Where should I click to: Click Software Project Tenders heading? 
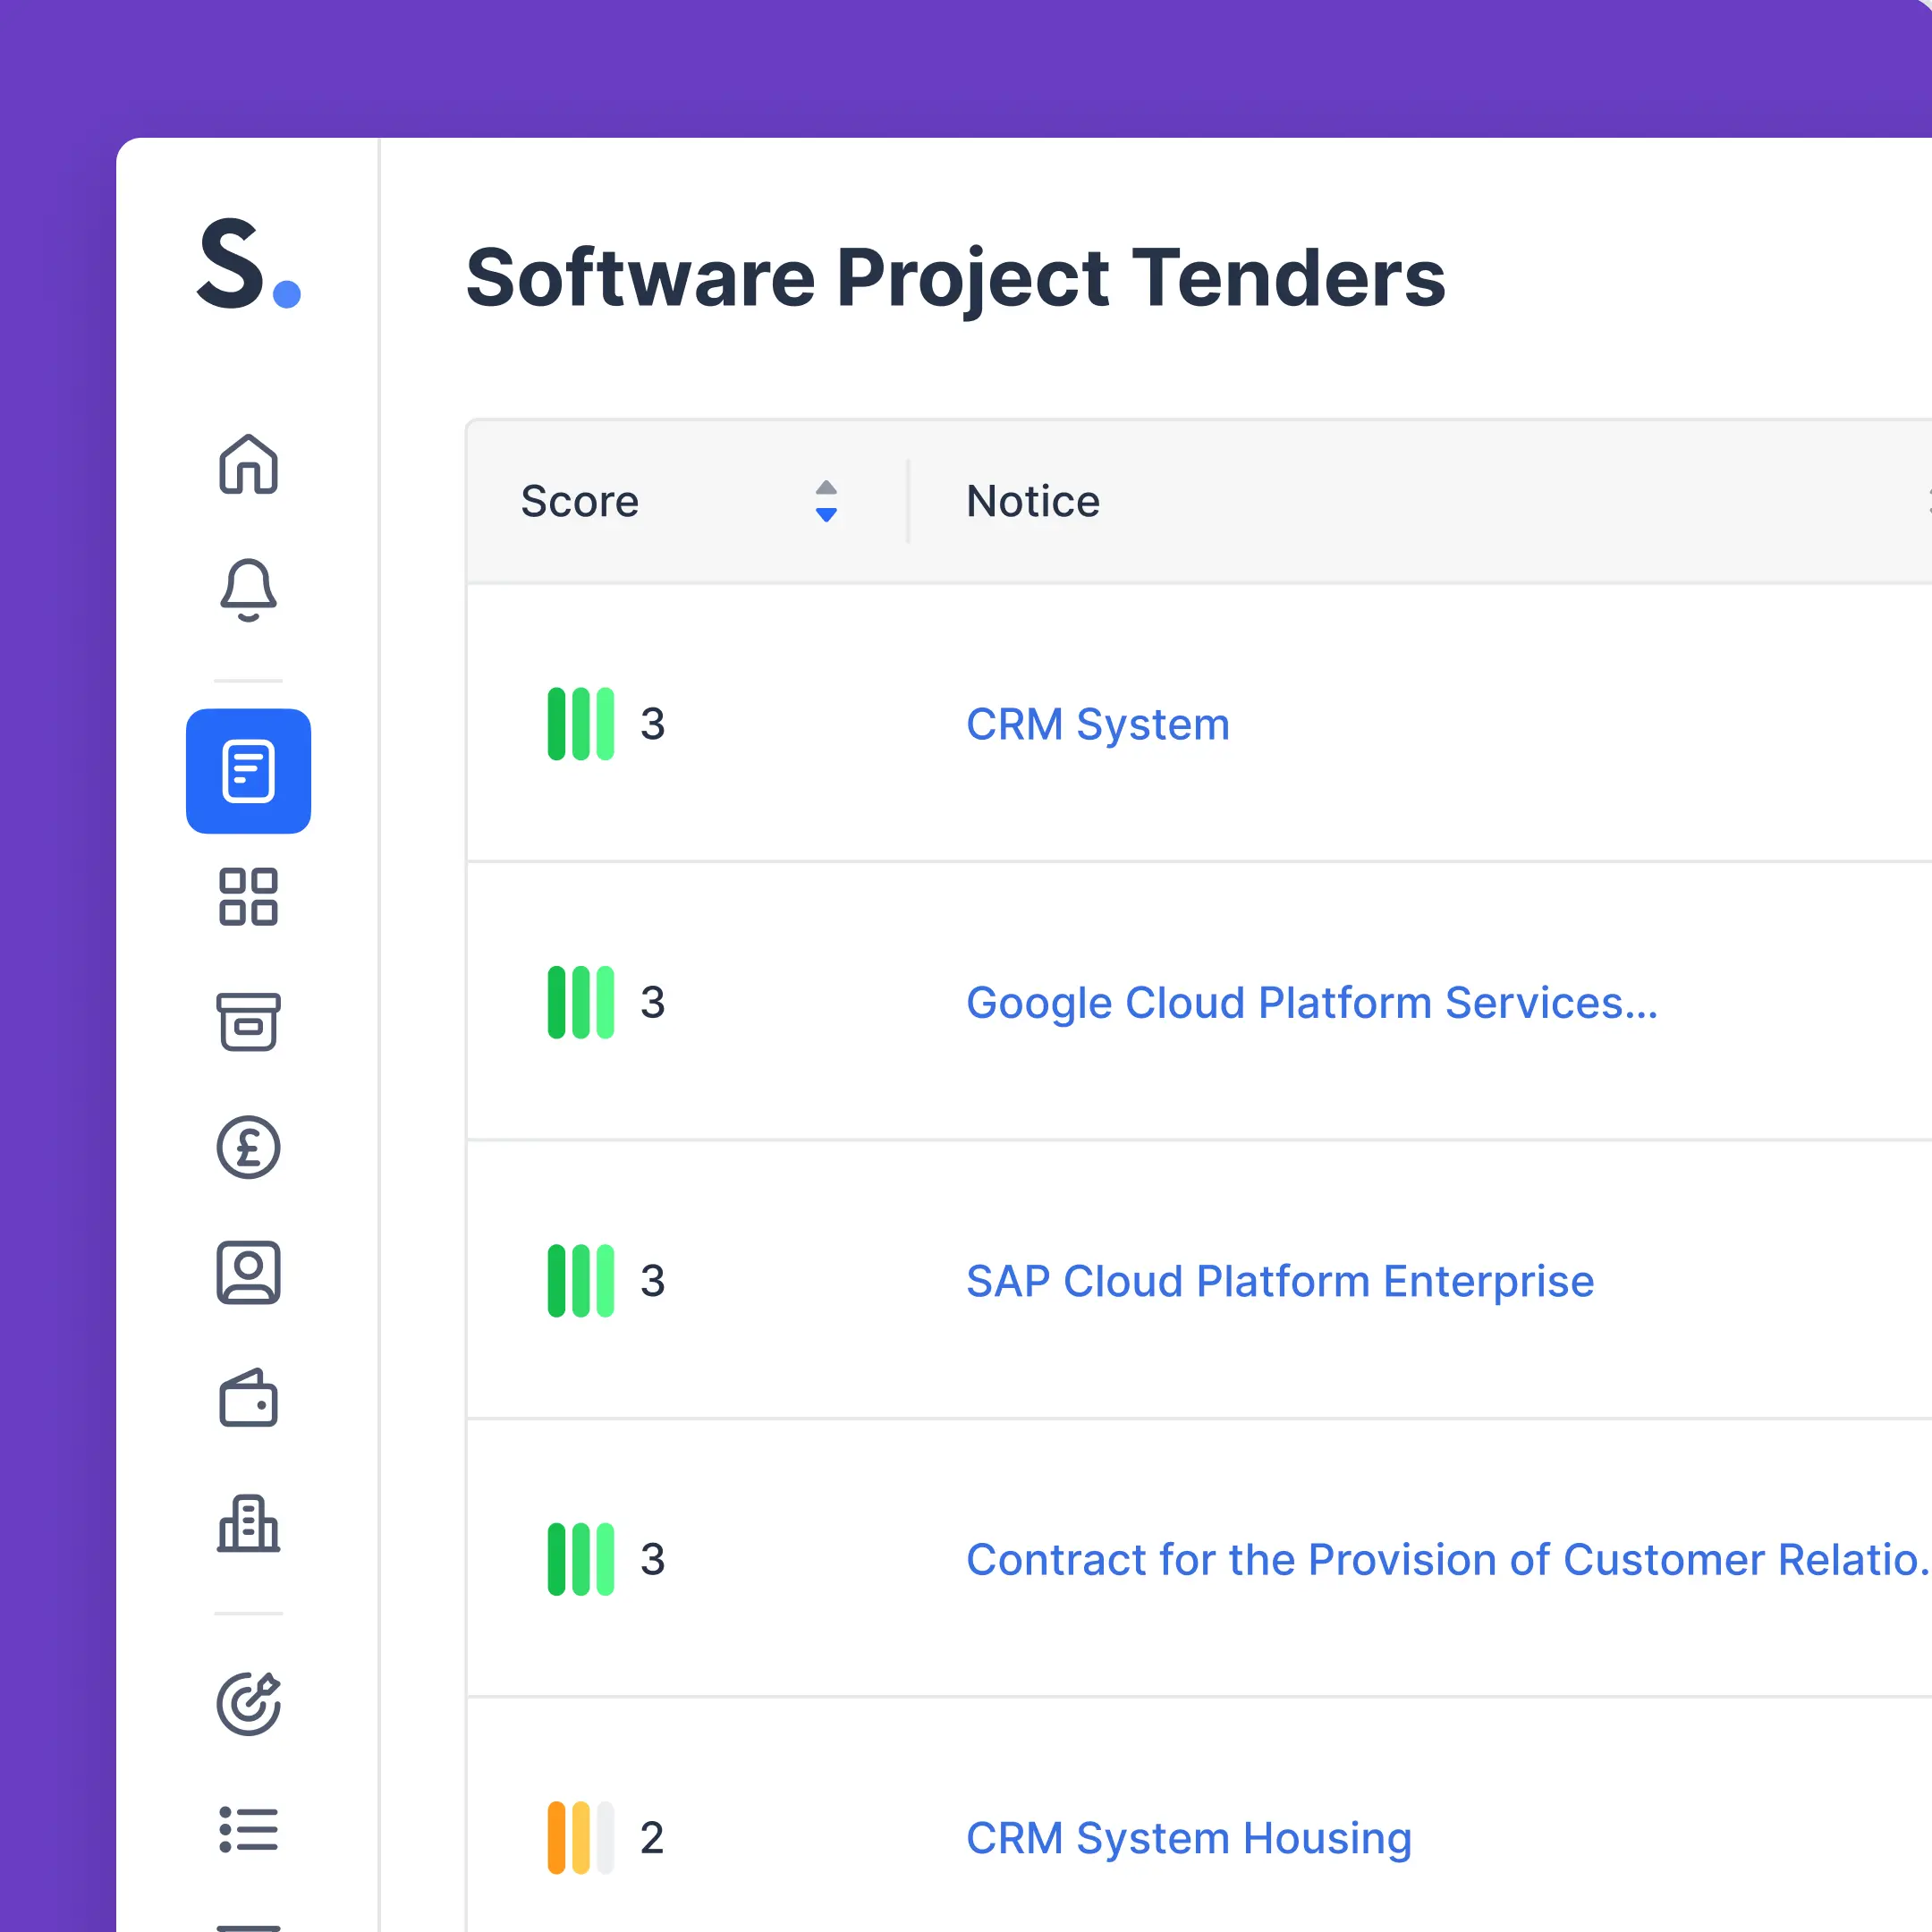[x=956, y=278]
